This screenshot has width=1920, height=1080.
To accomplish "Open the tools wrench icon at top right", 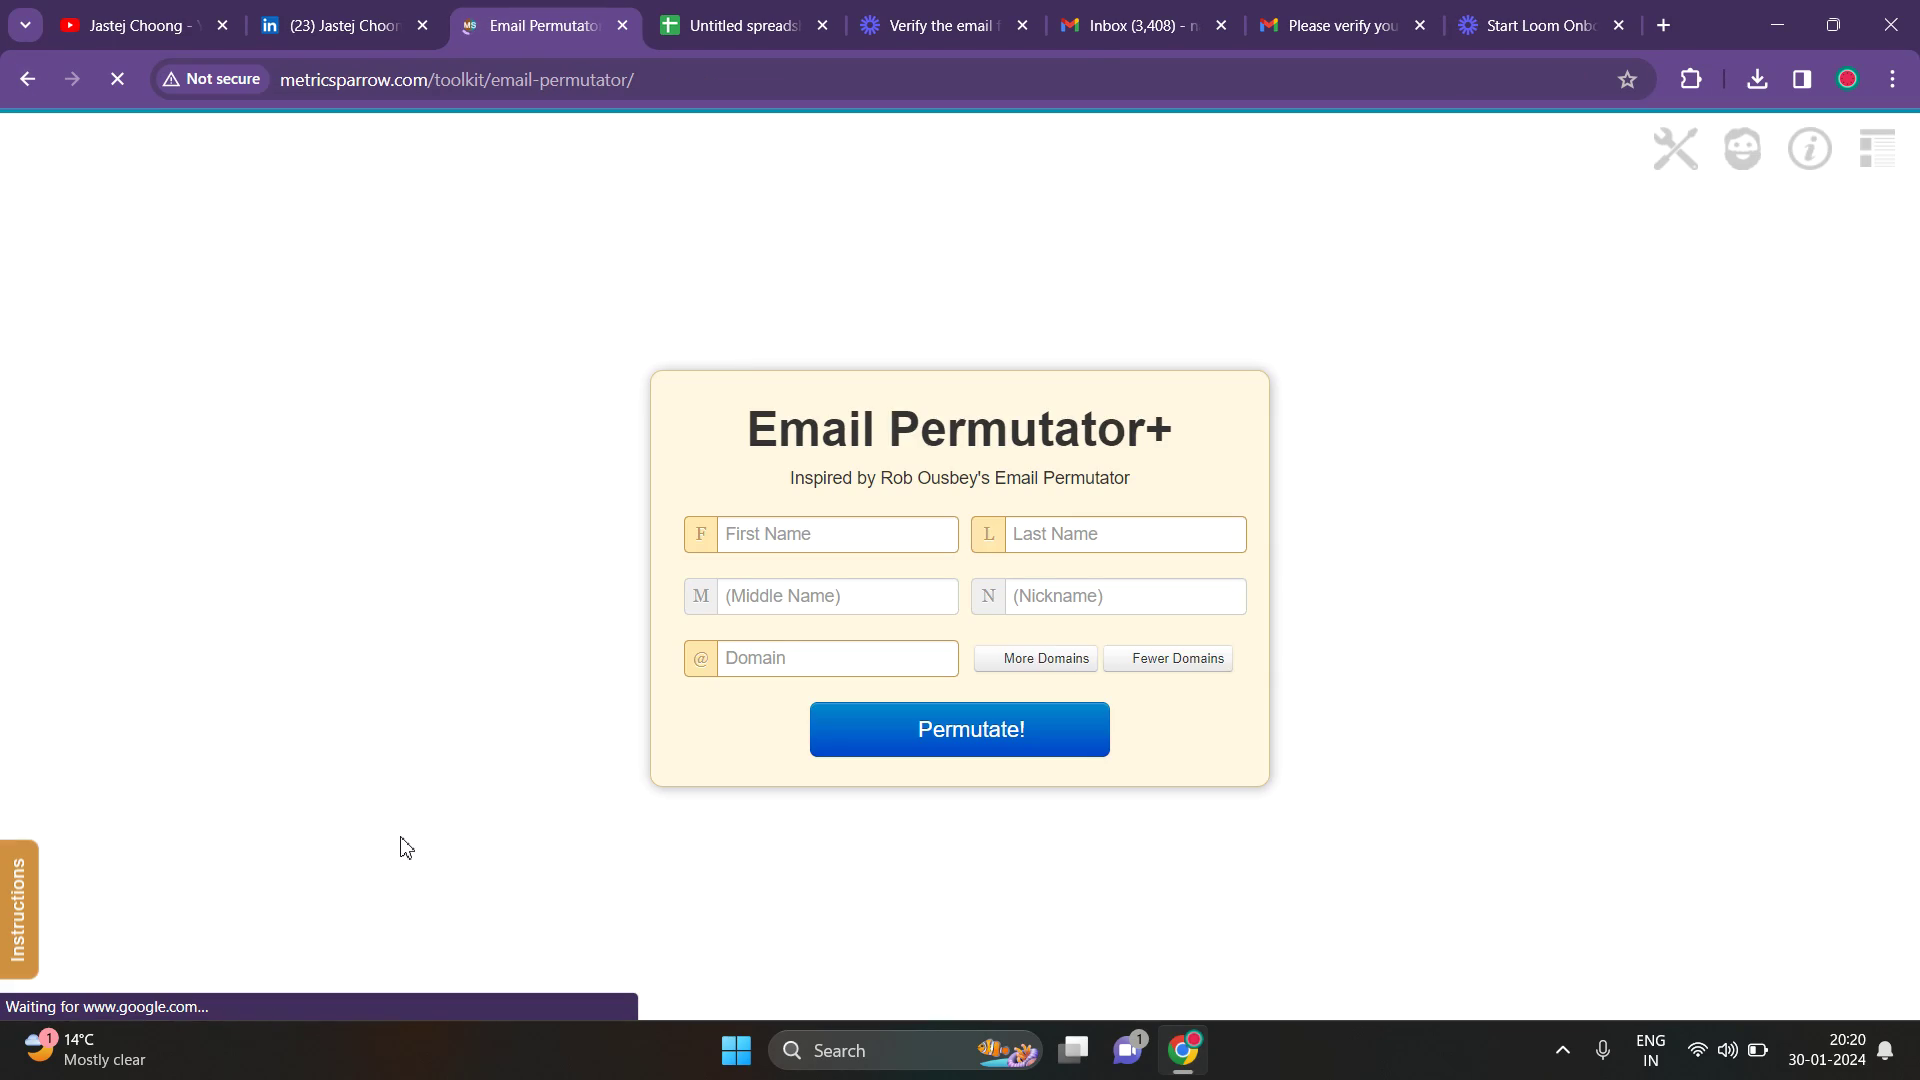I will pos(1675,150).
